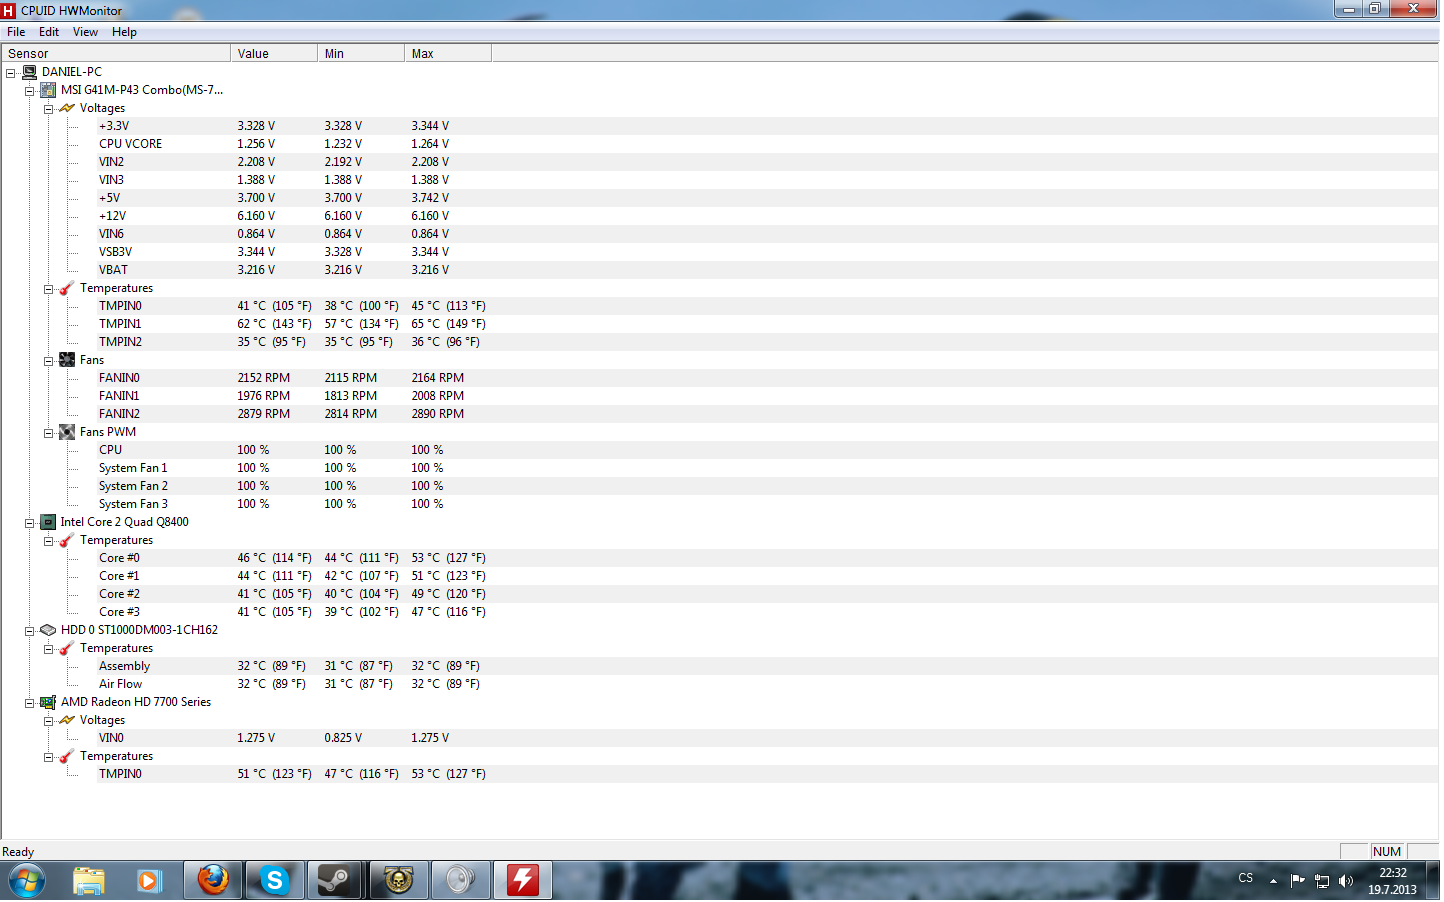The width and height of the screenshot is (1444, 902).
Task: Open the Help menu
Action: click(x=124, y=32)
